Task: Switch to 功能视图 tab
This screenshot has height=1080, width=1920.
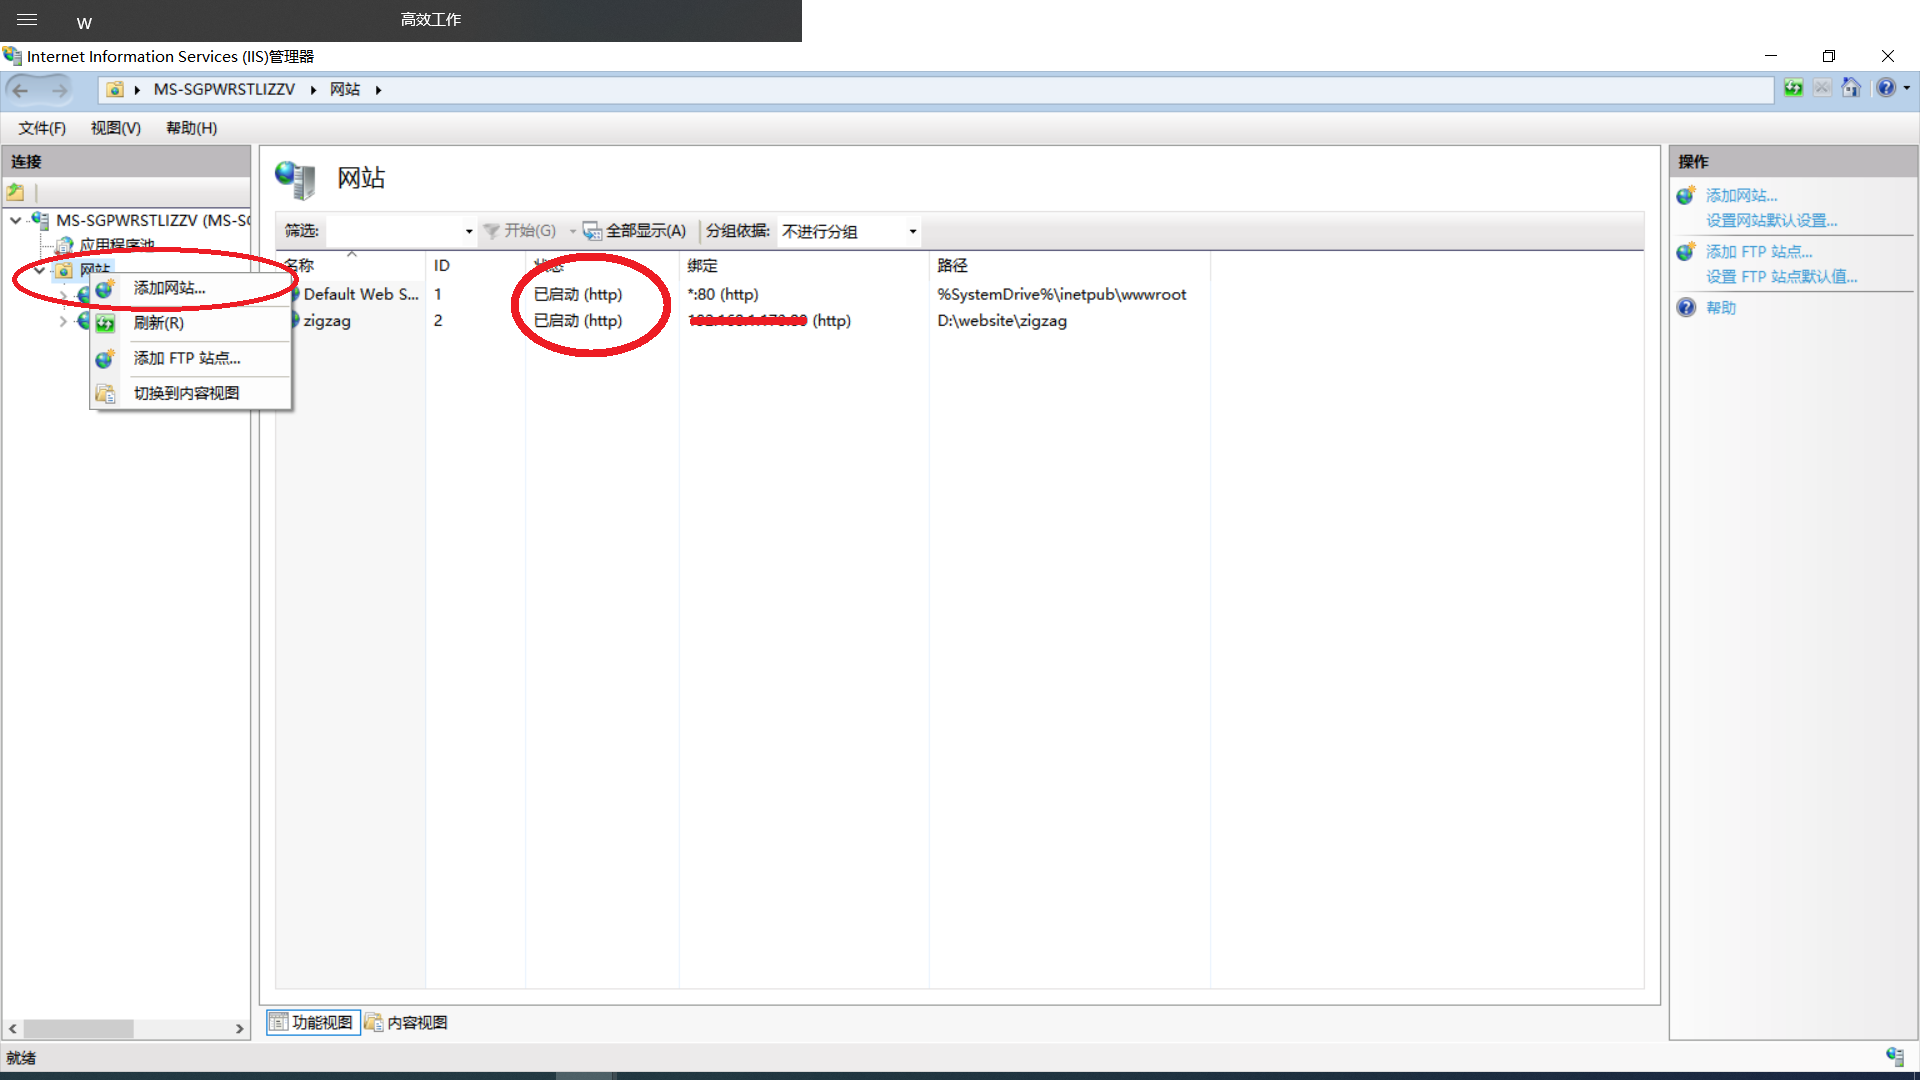Action: click(313, 1022)
